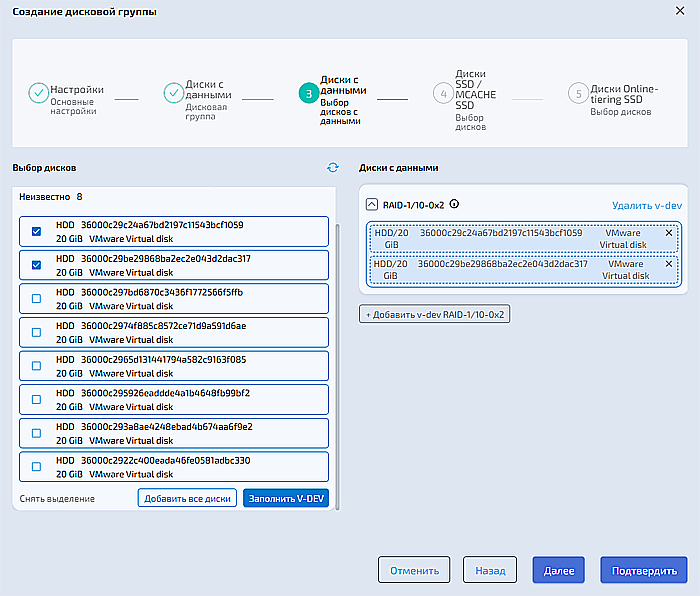700x596 pixels.
Task: Check disk 36000c2922c400eada46fe0581adbc330
Action: click(37, 467)
